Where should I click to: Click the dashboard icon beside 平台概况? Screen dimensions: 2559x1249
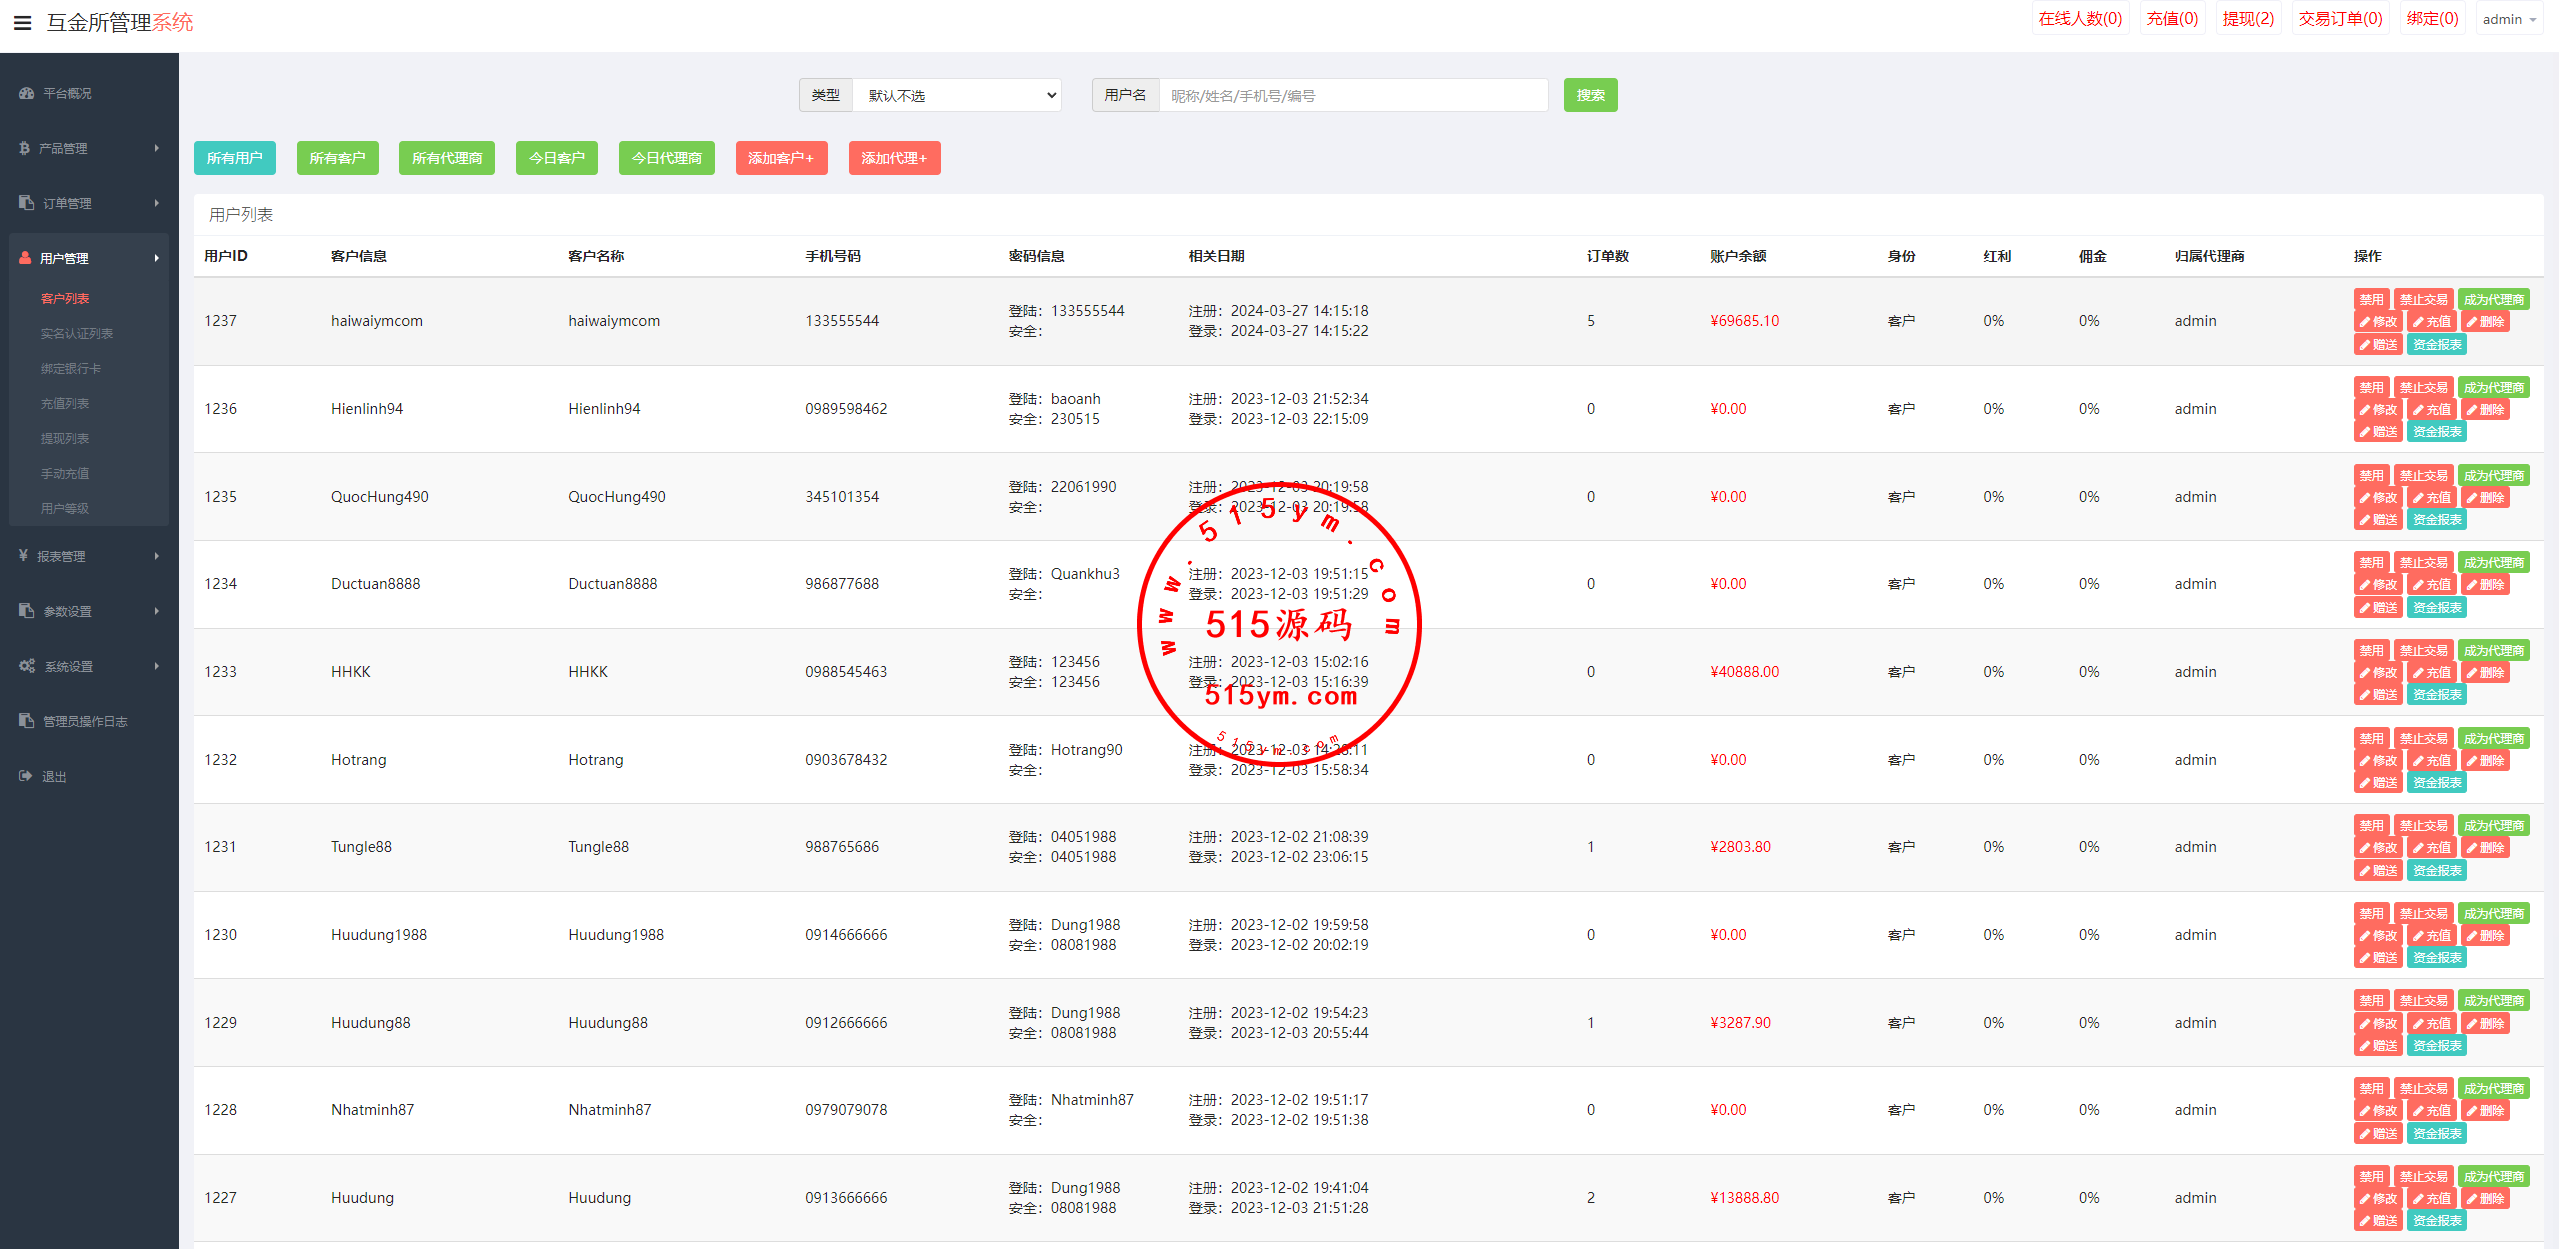[x=27, y=93]
